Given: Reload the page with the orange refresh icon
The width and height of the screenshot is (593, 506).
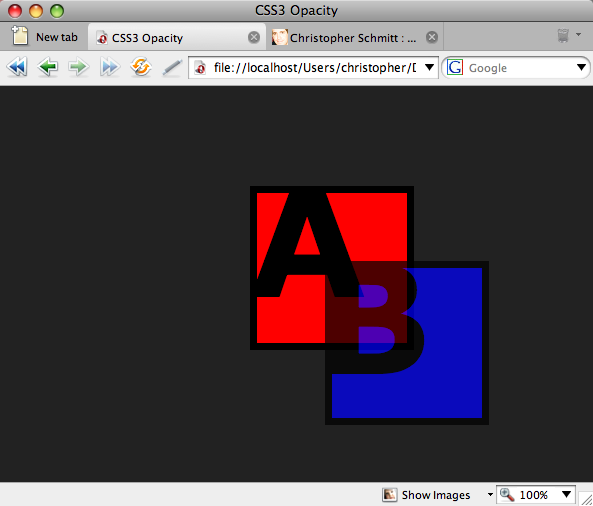Looking at the screenshot, I should click(x=141, y=67).
